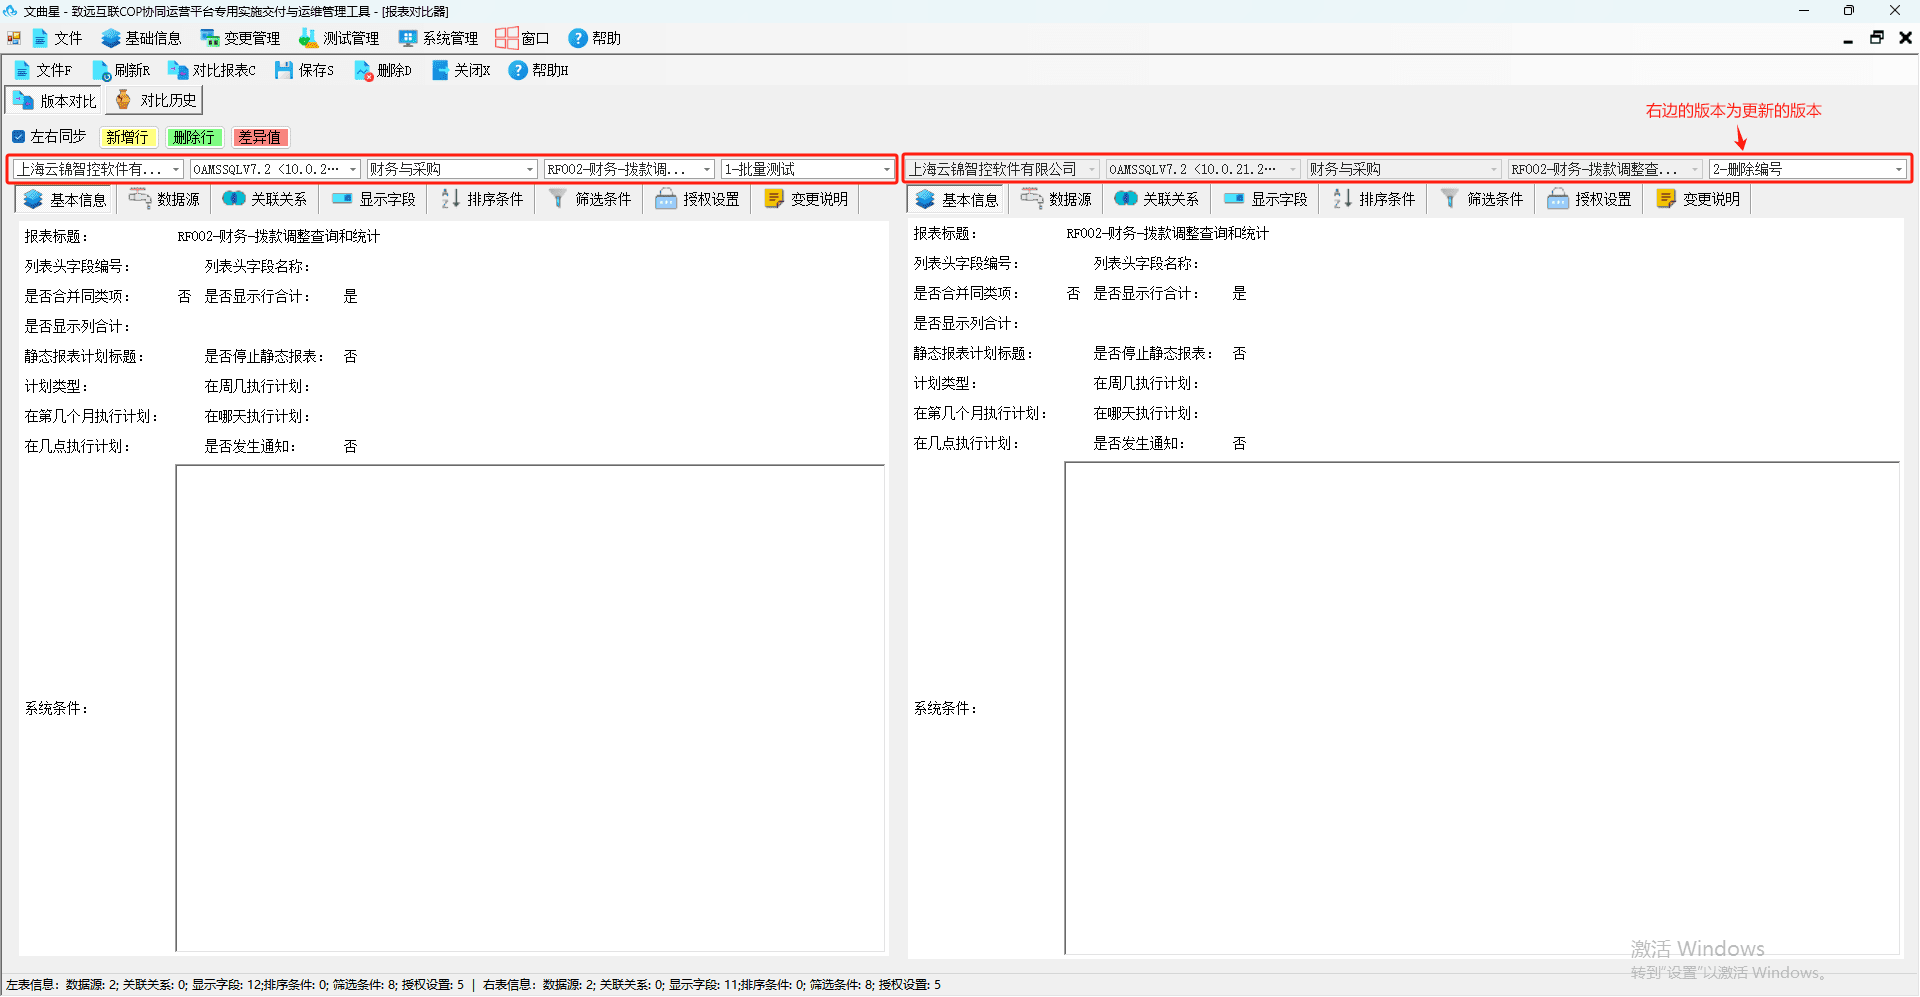The width and height of the screenshot is (1920, 997).
Task: Open left panel 数据源 data source tab
Action: [x=164, y=199]
